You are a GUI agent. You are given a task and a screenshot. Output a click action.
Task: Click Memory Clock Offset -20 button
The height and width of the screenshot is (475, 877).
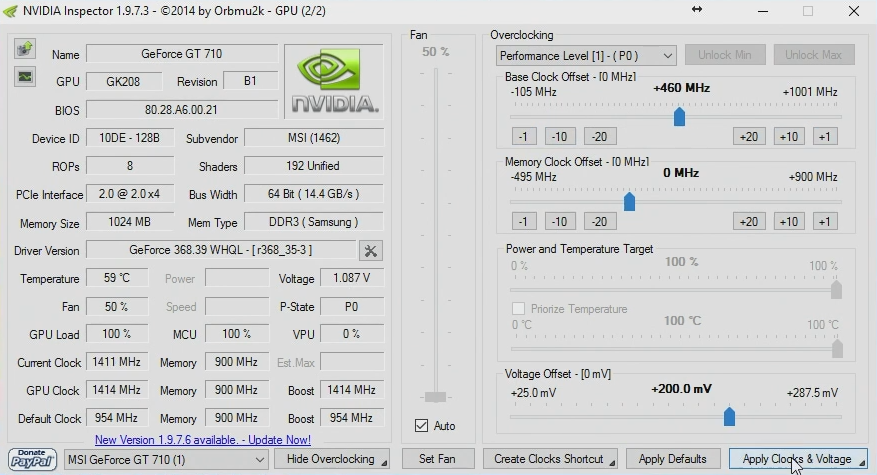point(600,222)
